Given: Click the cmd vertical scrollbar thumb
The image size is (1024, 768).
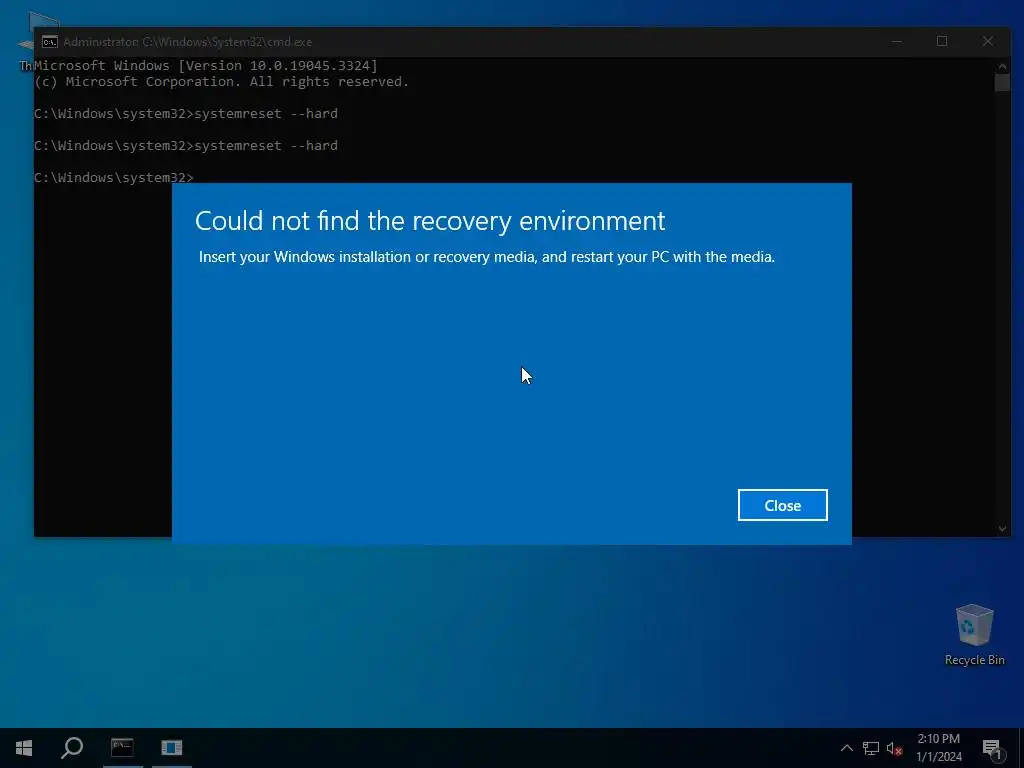Looking at the screenshot, I should [x=1002, y=83].
